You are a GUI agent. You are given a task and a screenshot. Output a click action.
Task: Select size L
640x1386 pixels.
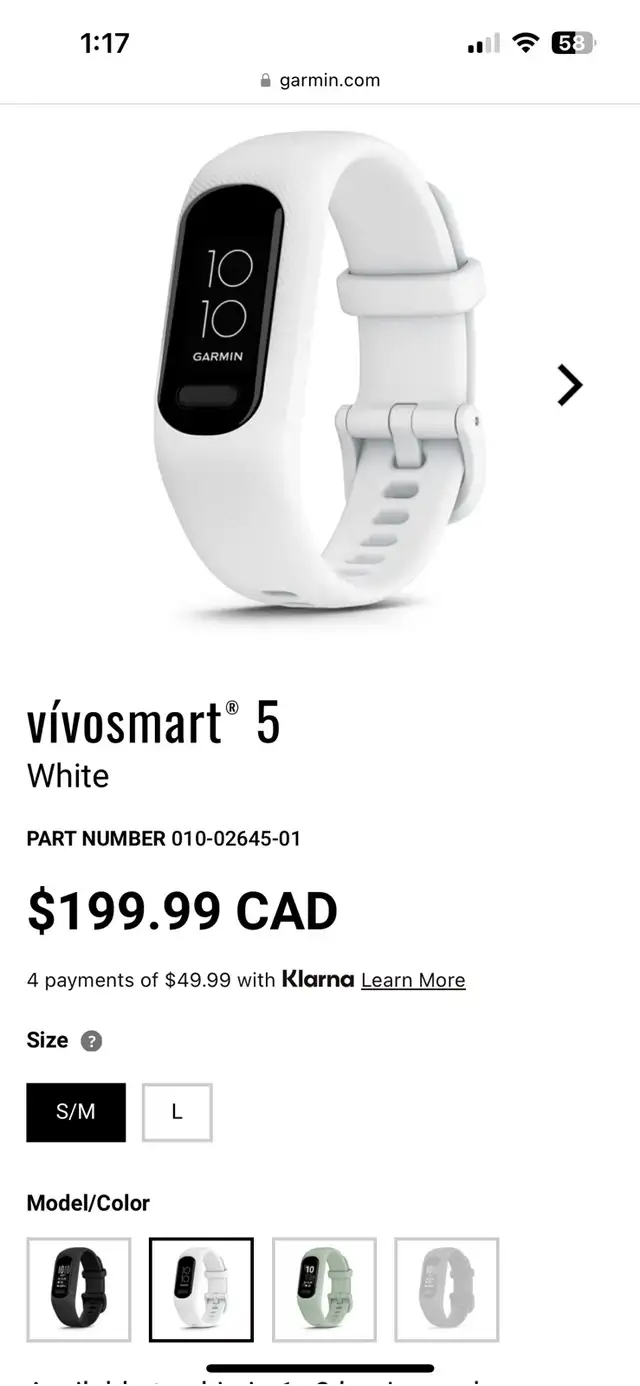point(177,1112)
